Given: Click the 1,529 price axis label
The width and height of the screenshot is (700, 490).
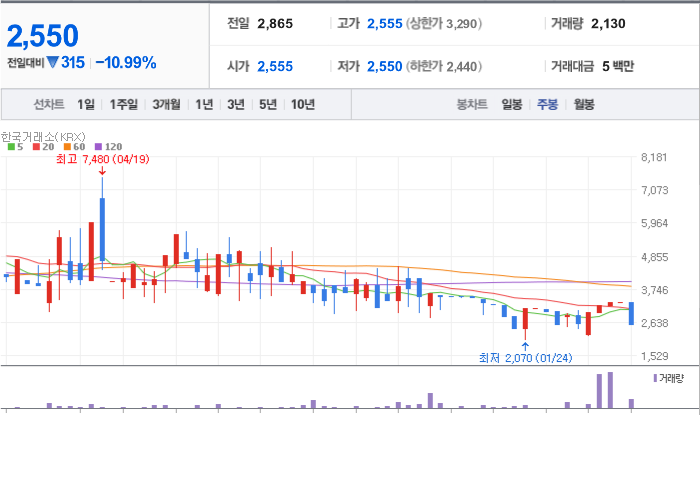Looking at the screenshot, I should (654, 356).
